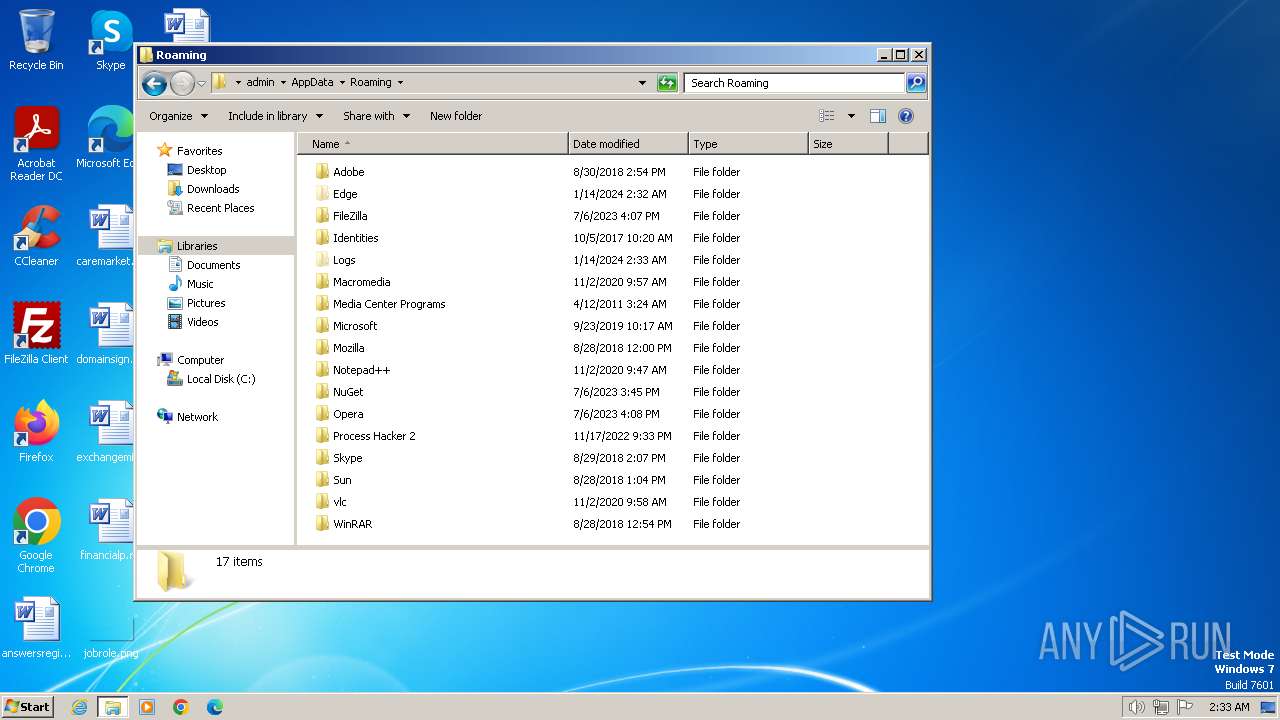Image resolution: width=1280 pixels, height=720 pixels.
Task: Click the Change your view icon
Action: pos(826,116)
